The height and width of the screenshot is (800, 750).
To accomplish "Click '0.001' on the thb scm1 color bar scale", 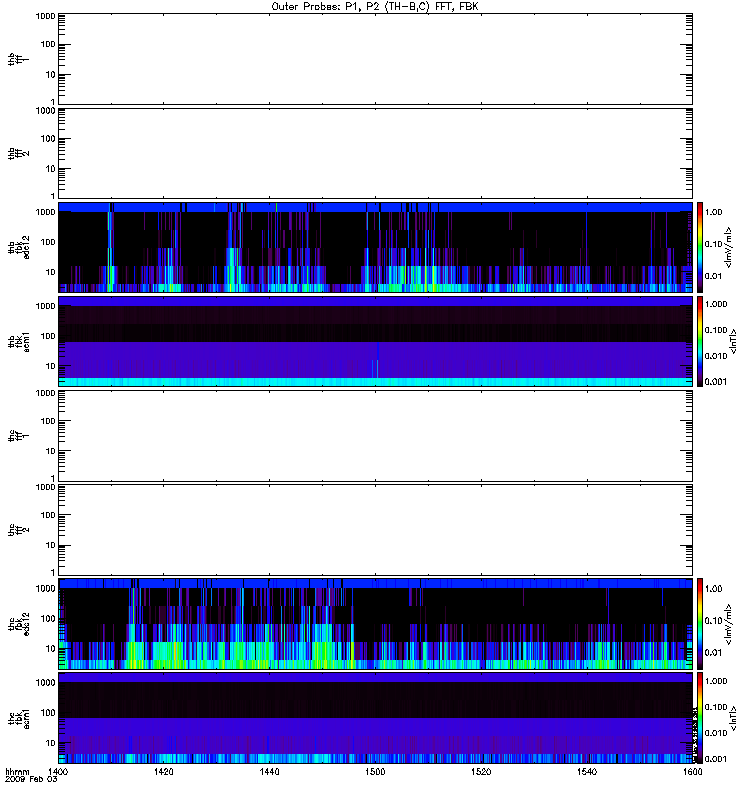I will [x=716, y=382].
